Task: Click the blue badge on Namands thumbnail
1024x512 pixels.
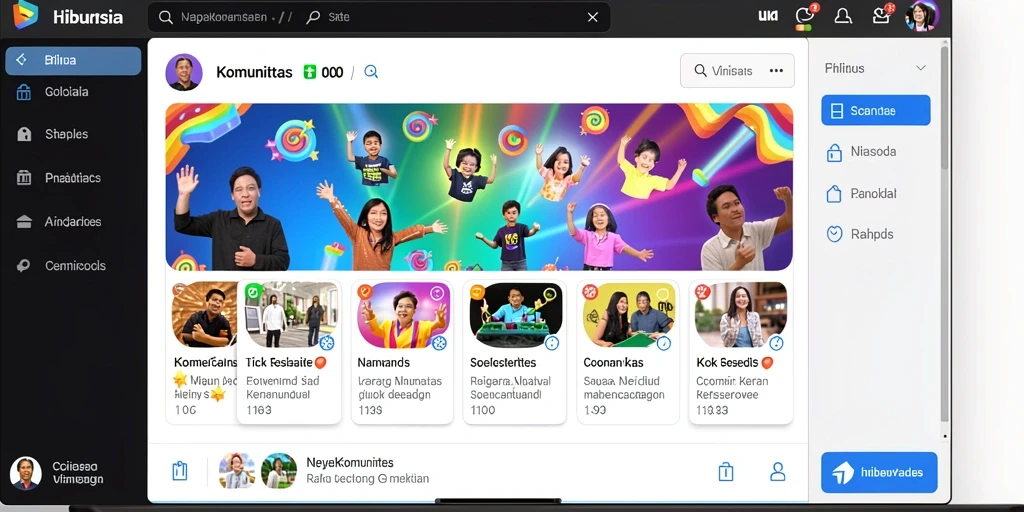Action: point(440,342)
